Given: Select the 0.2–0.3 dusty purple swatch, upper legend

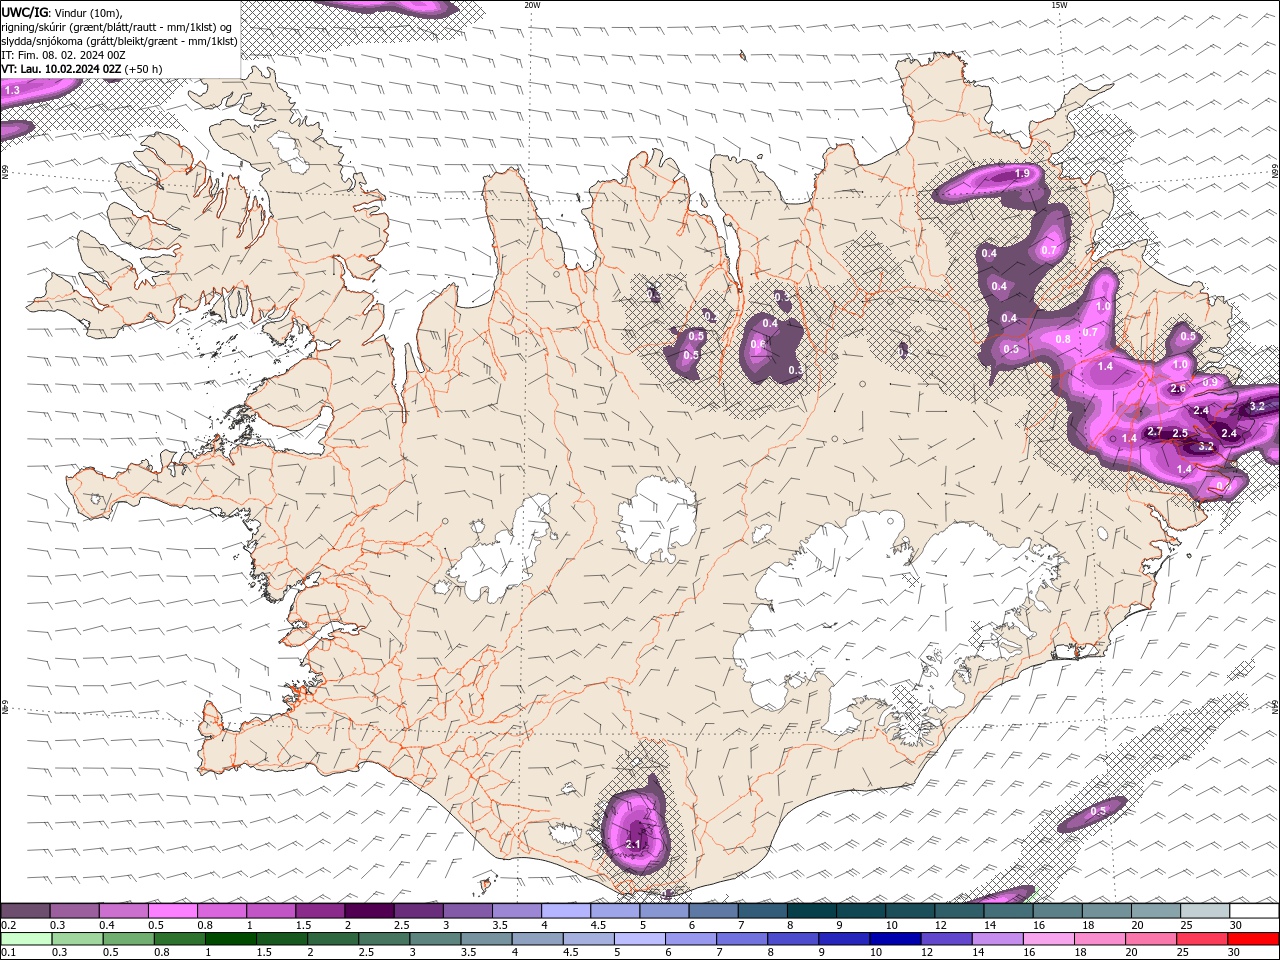Looking at the screenshot, I should pyautogui.click(x=25, y=911).
